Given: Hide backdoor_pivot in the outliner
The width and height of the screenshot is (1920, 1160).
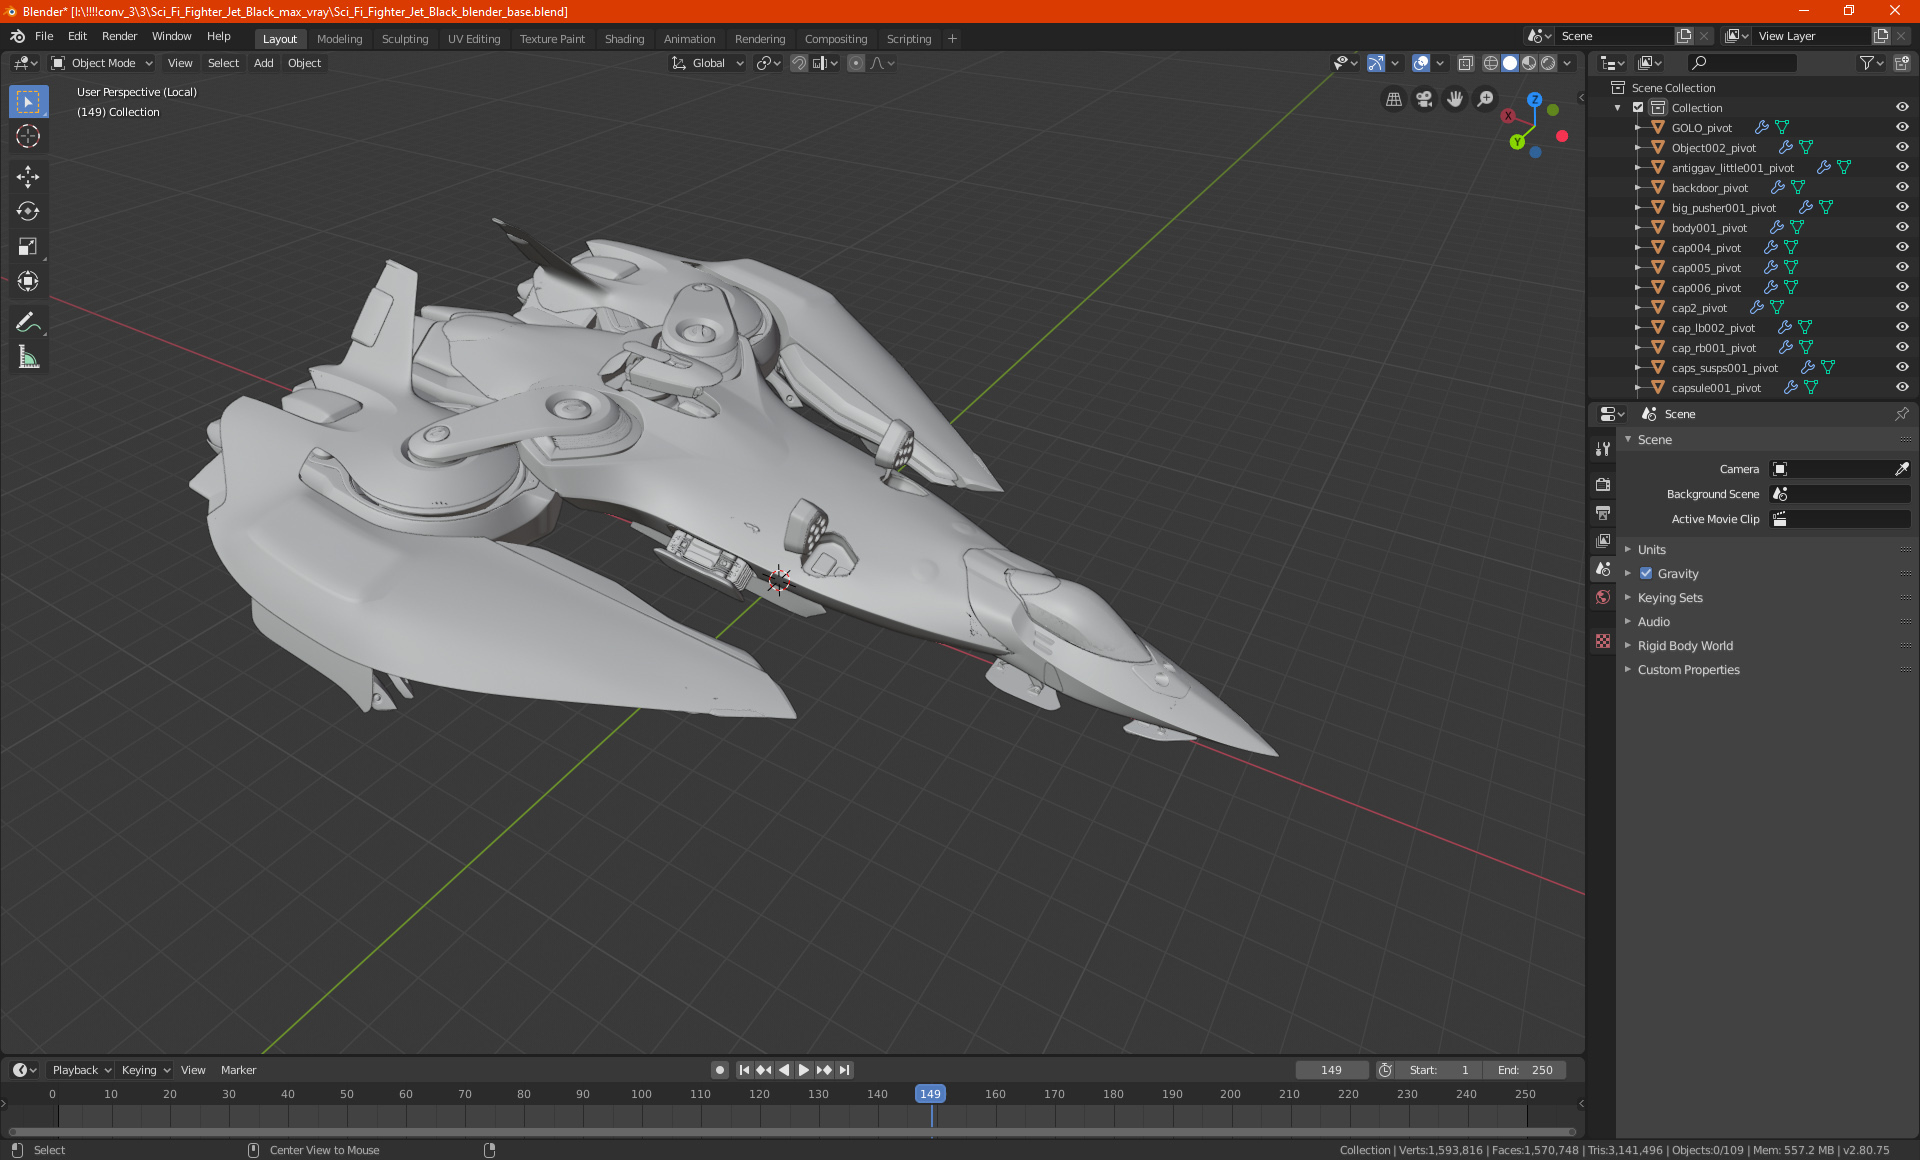Looking at the screenshot, I should pos(1902,188).
